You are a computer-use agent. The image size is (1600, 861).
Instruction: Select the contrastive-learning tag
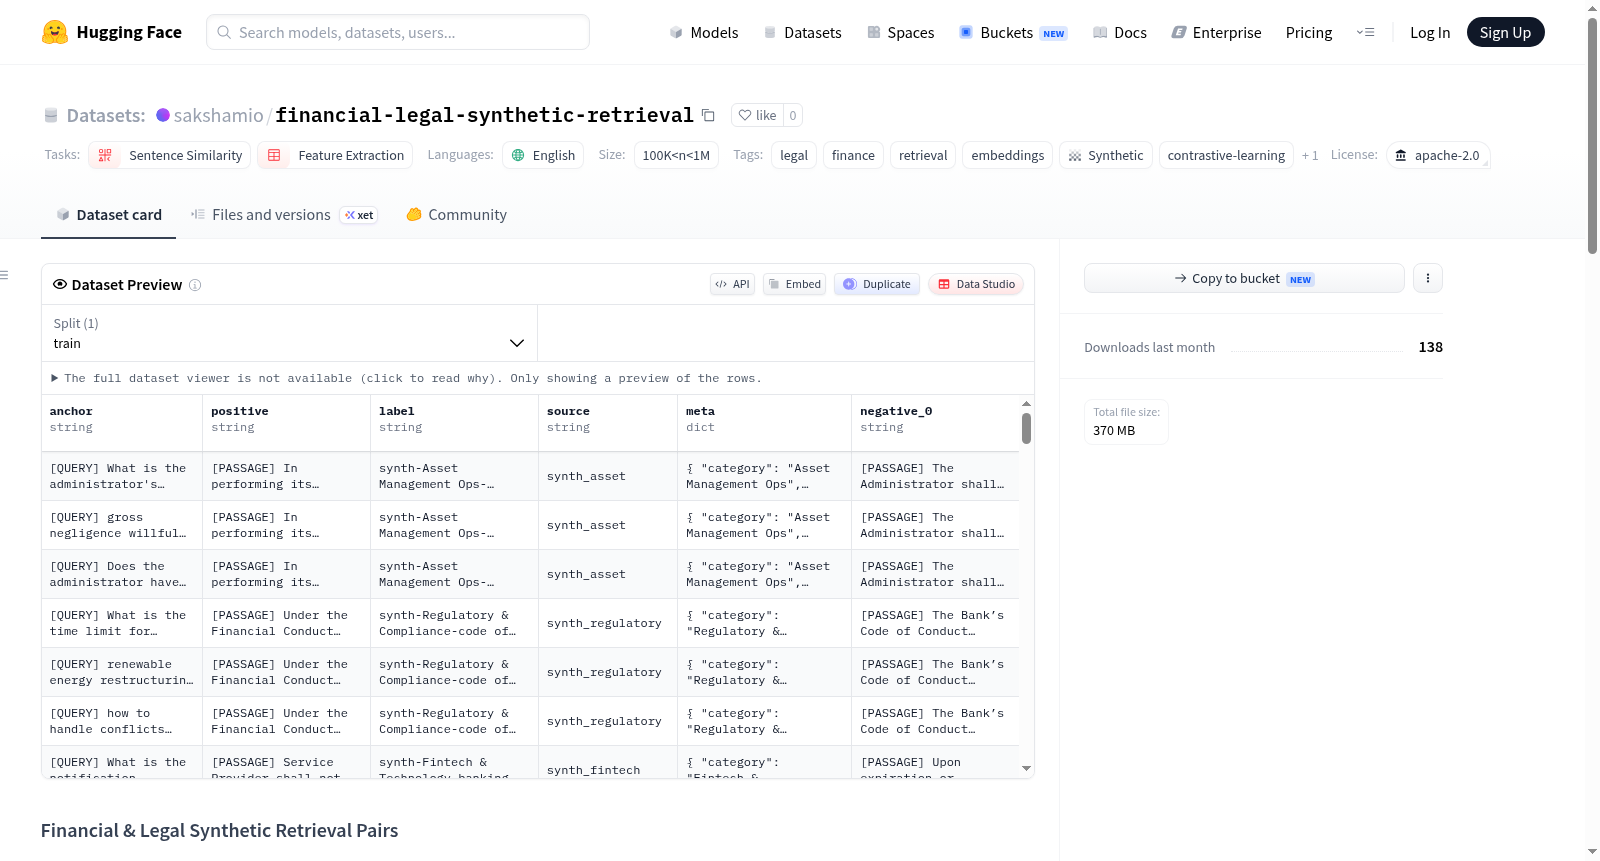[x=1226, y=155]
